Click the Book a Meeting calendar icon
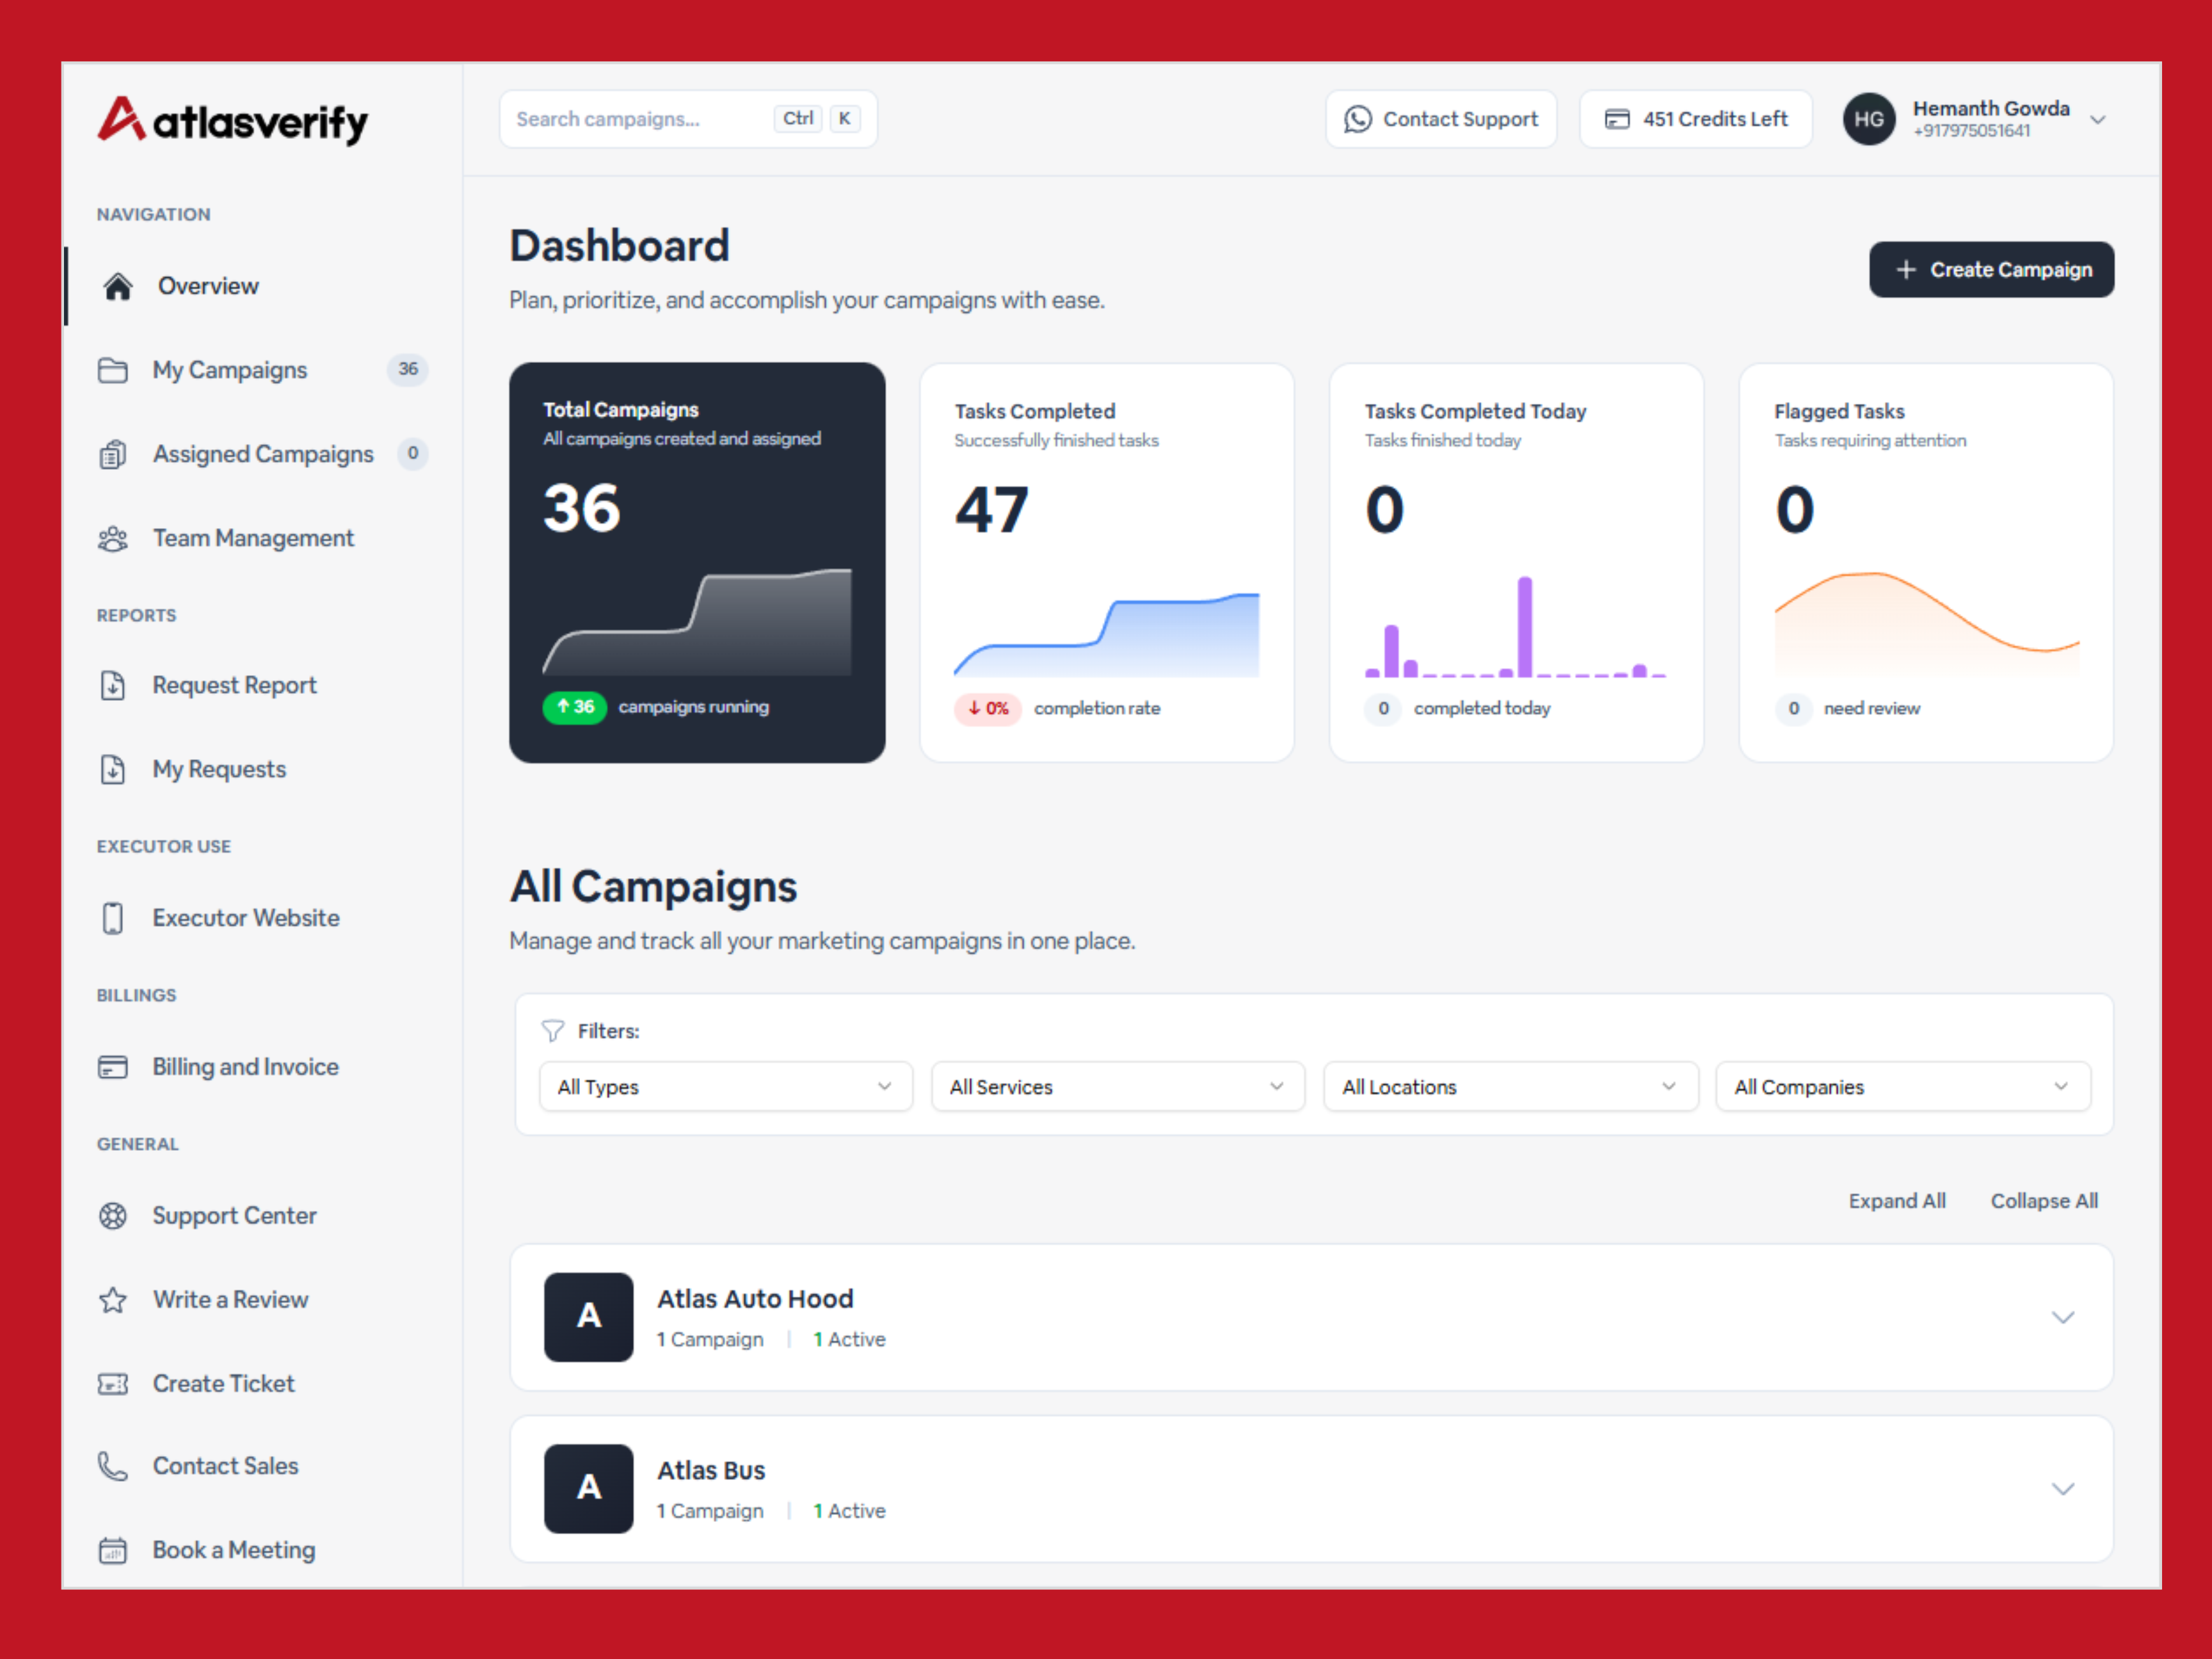This screenshot has width=2212, height=1659. pos(113,1550)
